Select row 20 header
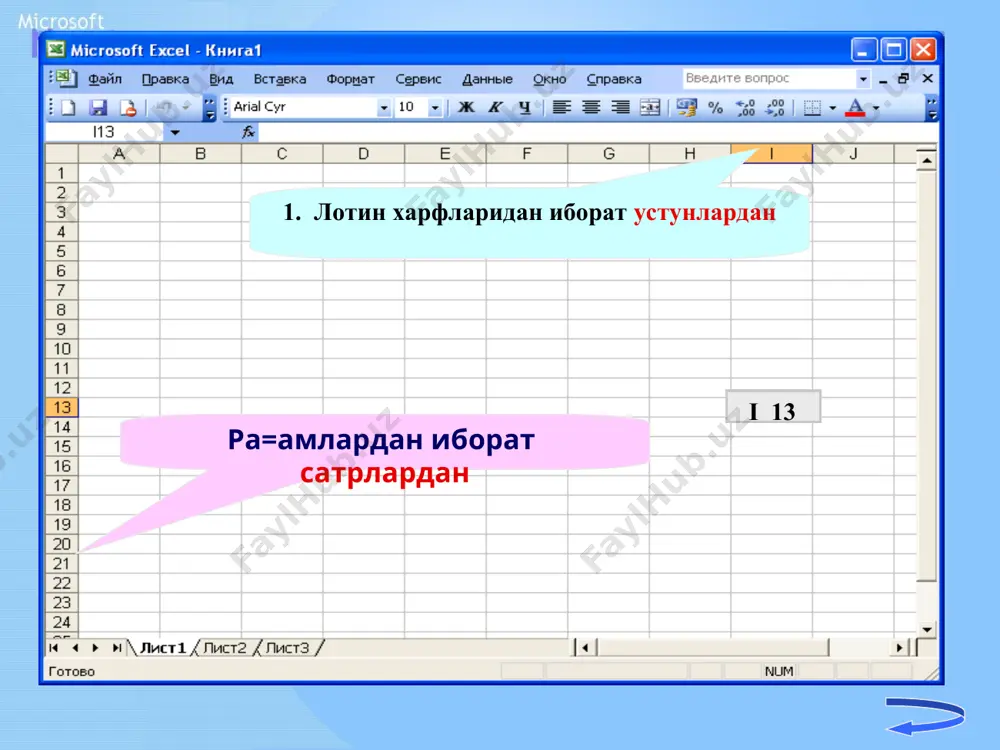This screenshot has height=750, width=1000. [x=62, y=544]
